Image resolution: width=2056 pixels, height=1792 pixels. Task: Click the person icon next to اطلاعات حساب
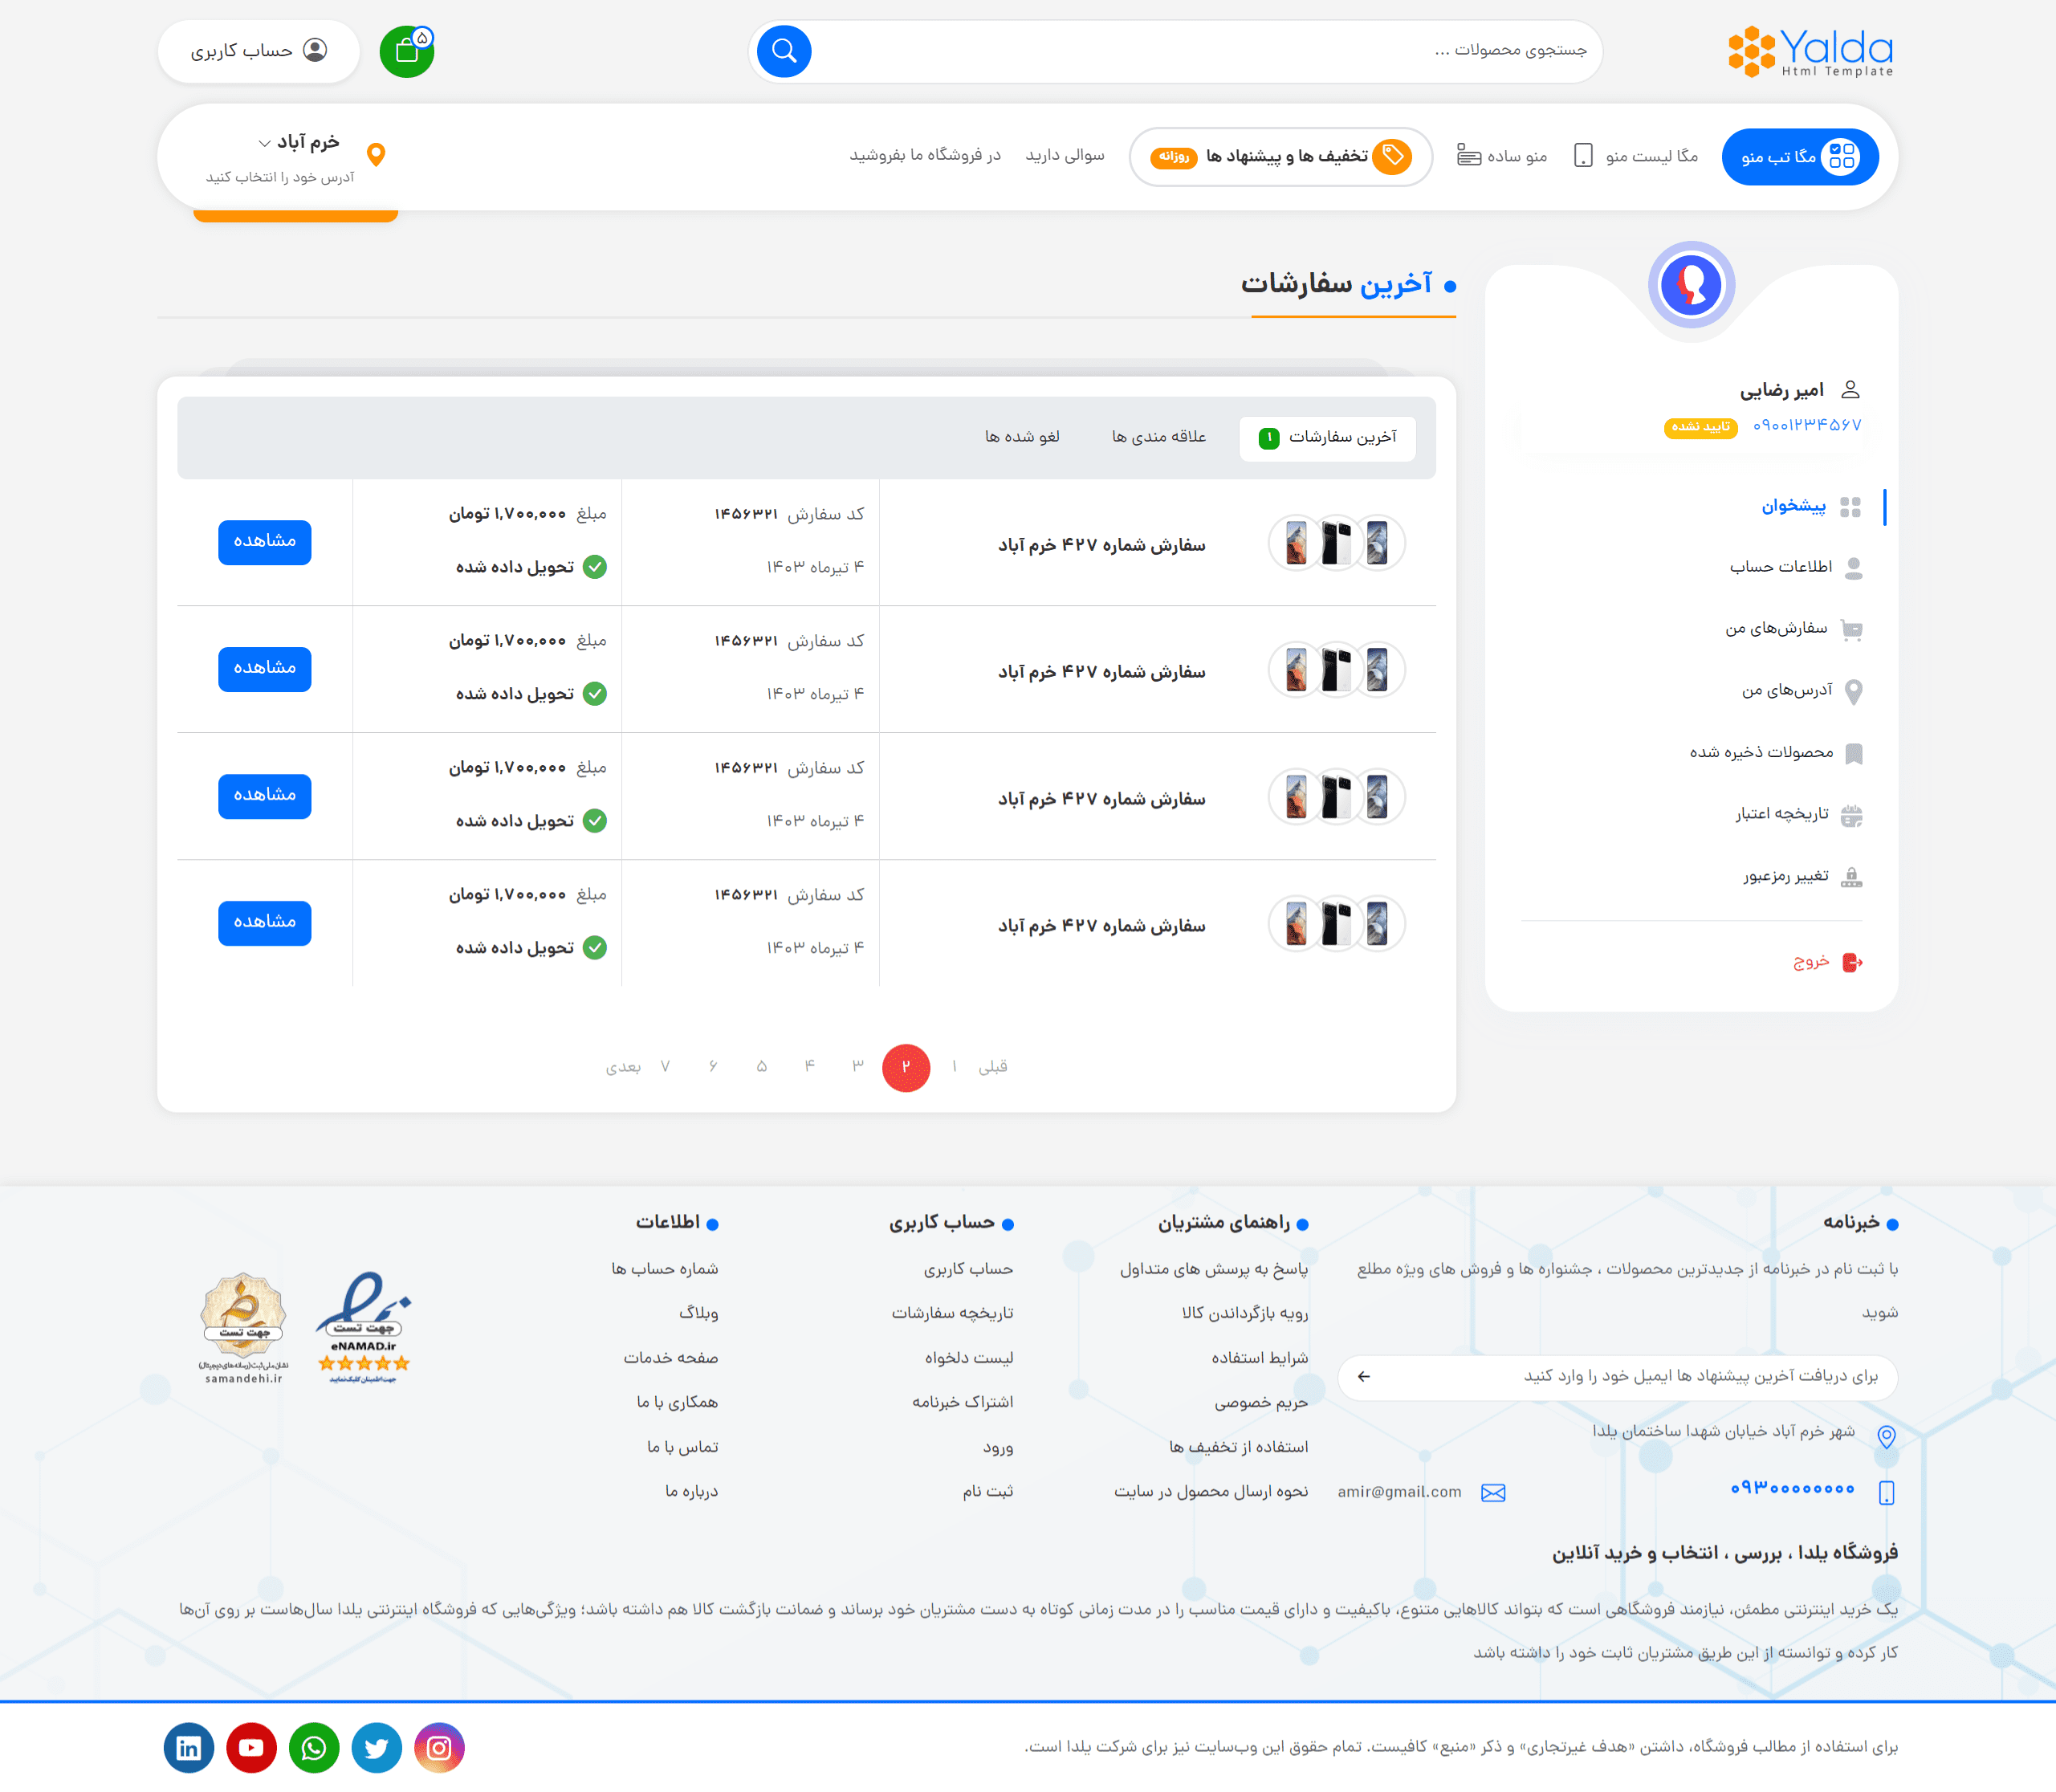click(1853, 568)
